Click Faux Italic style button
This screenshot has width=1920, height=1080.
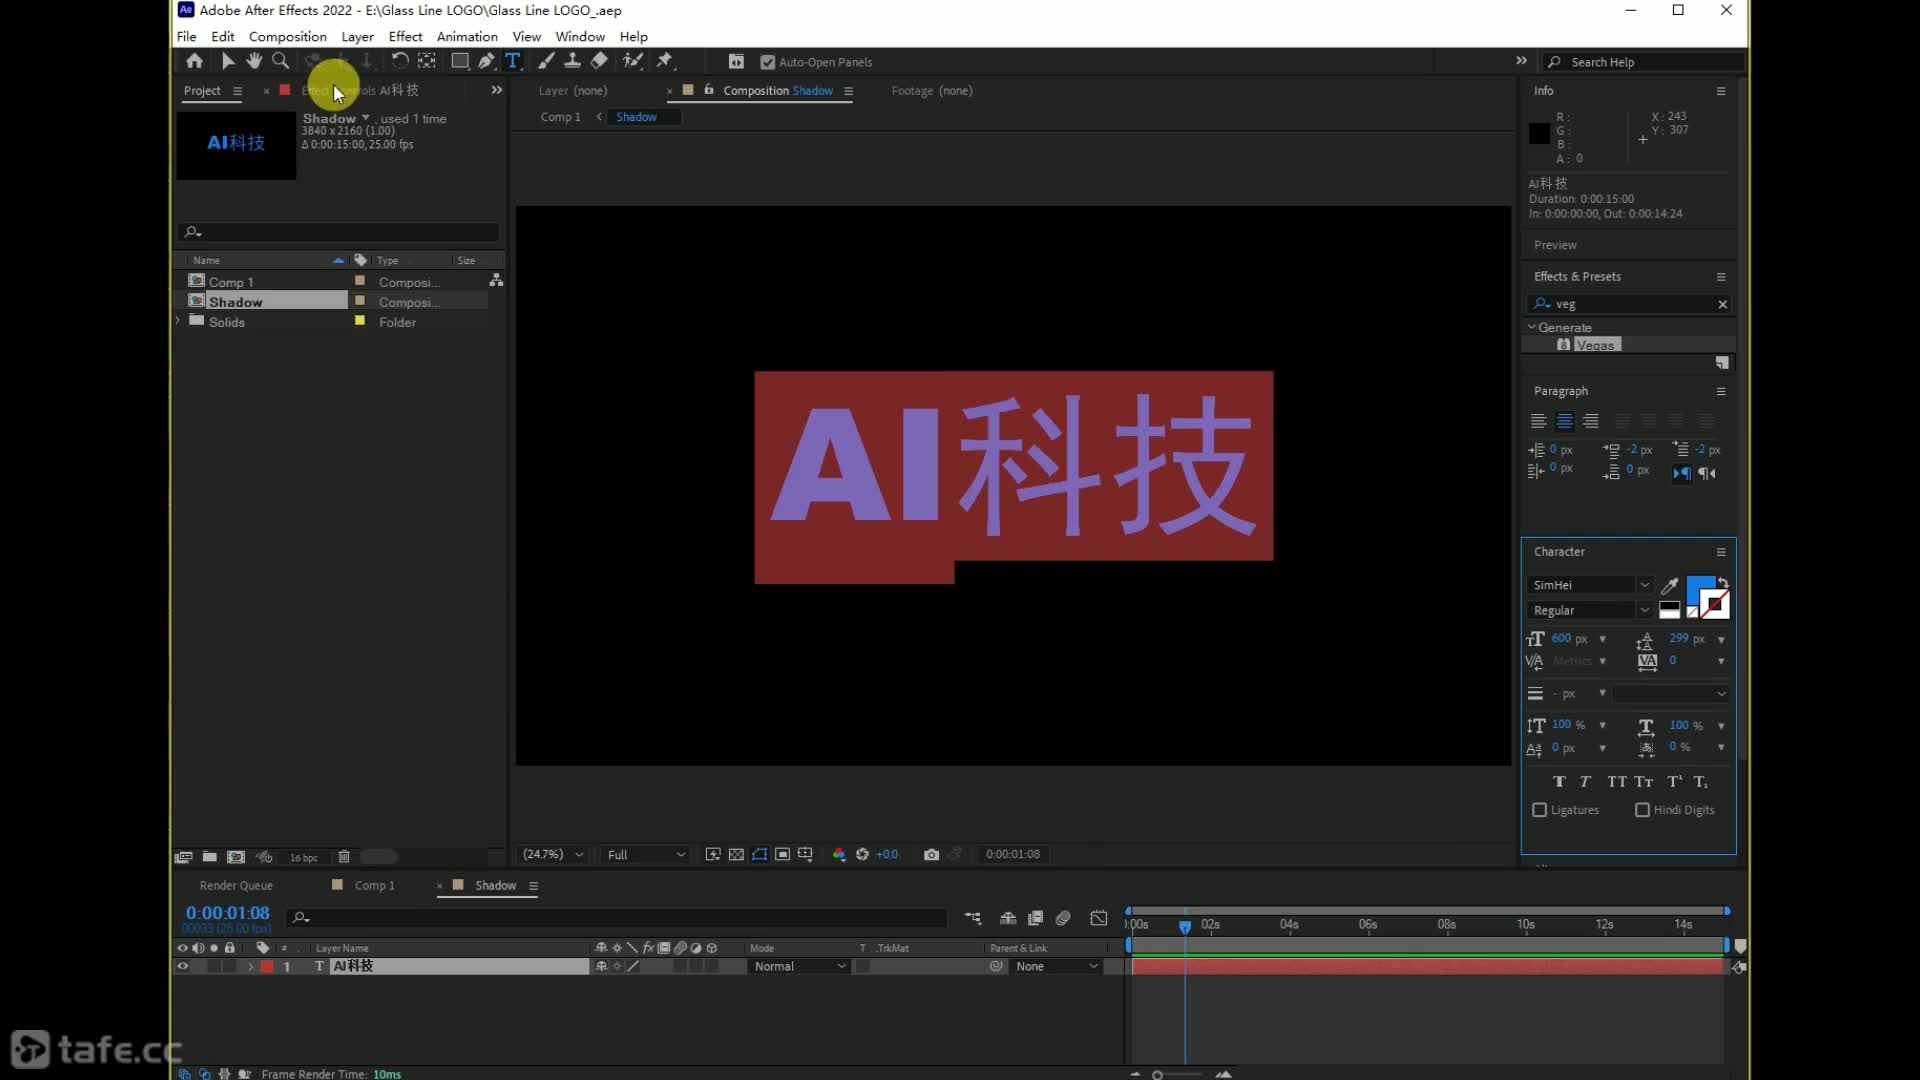(1585, 782)
